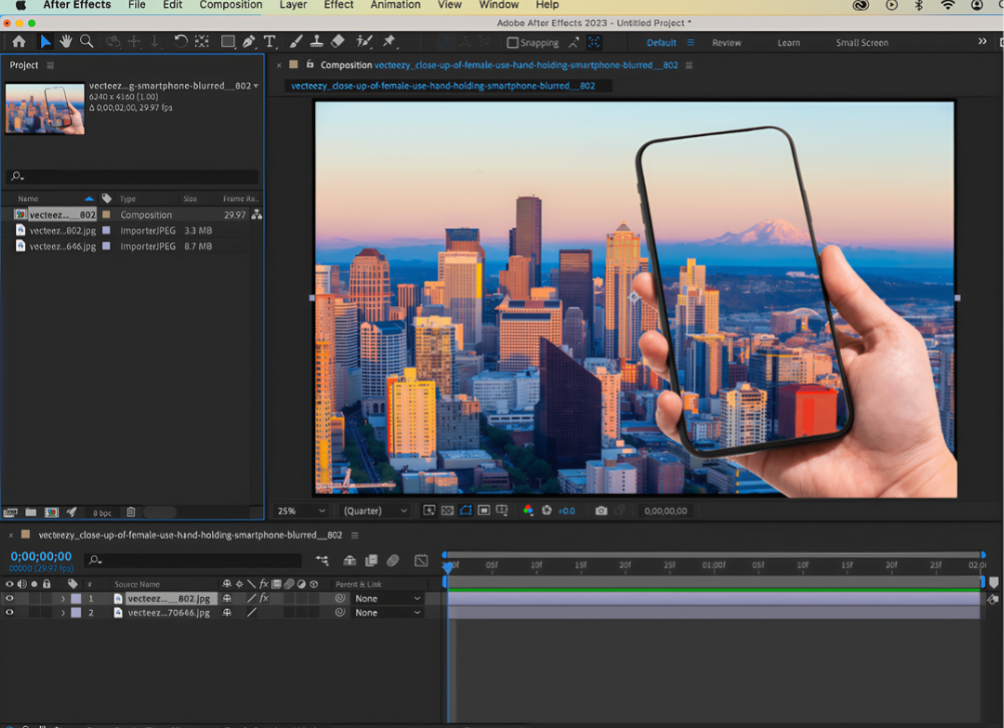Select the Rectangle shape tool
The width and height of the screenshot is (1004, 728).
tap(226, 42)
